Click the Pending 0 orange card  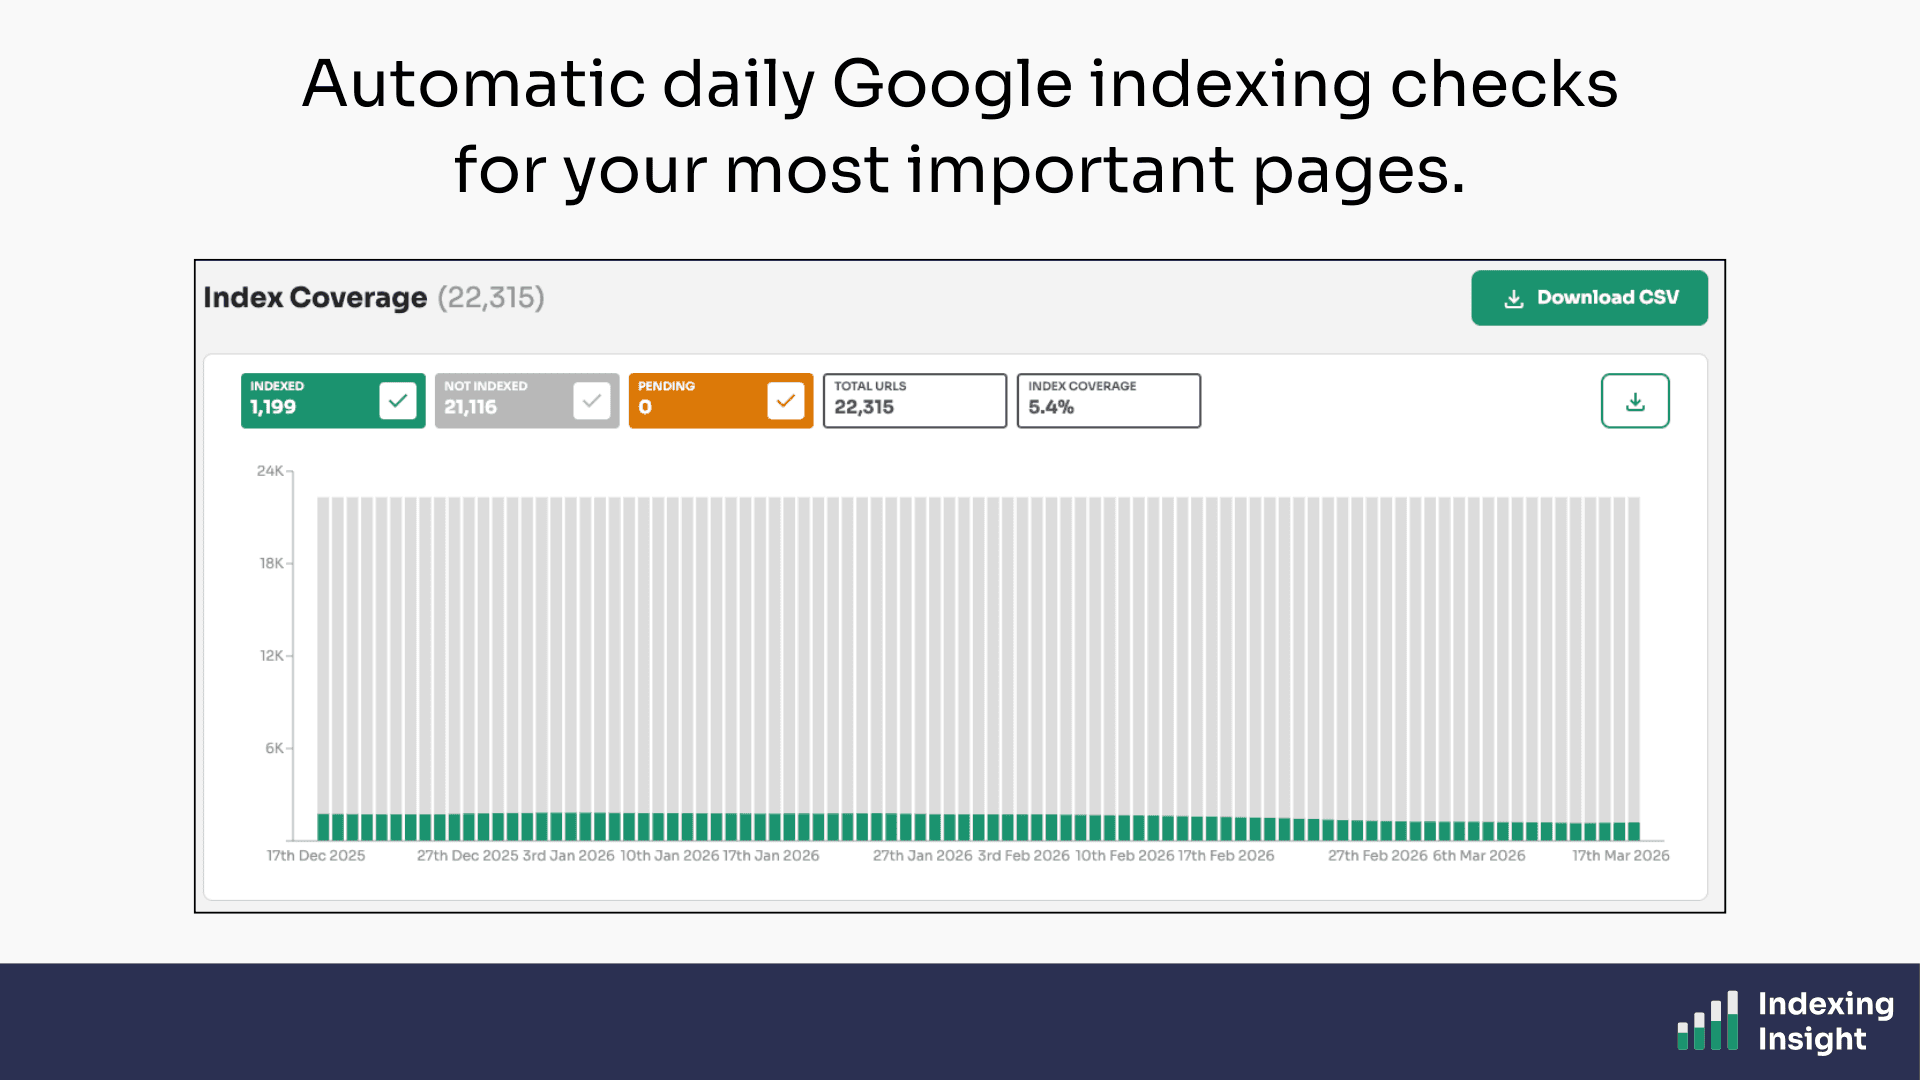pos(695,401)
